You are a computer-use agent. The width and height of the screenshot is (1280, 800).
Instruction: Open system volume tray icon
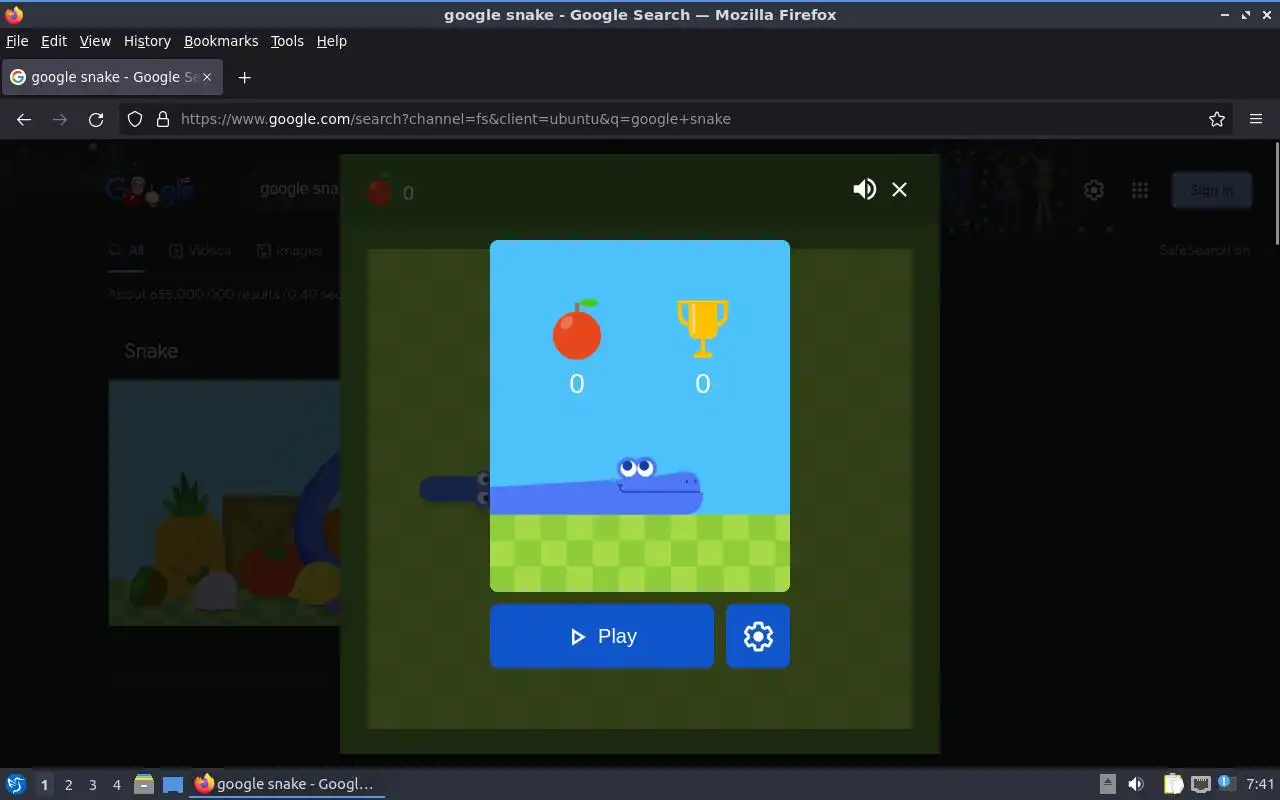(x=1136, y=784)
